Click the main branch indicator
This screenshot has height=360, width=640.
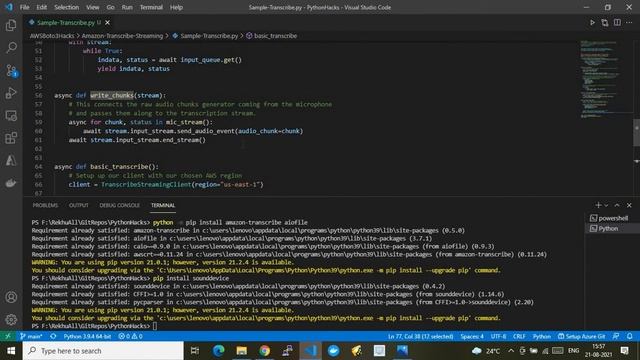[x=31, y=336]
